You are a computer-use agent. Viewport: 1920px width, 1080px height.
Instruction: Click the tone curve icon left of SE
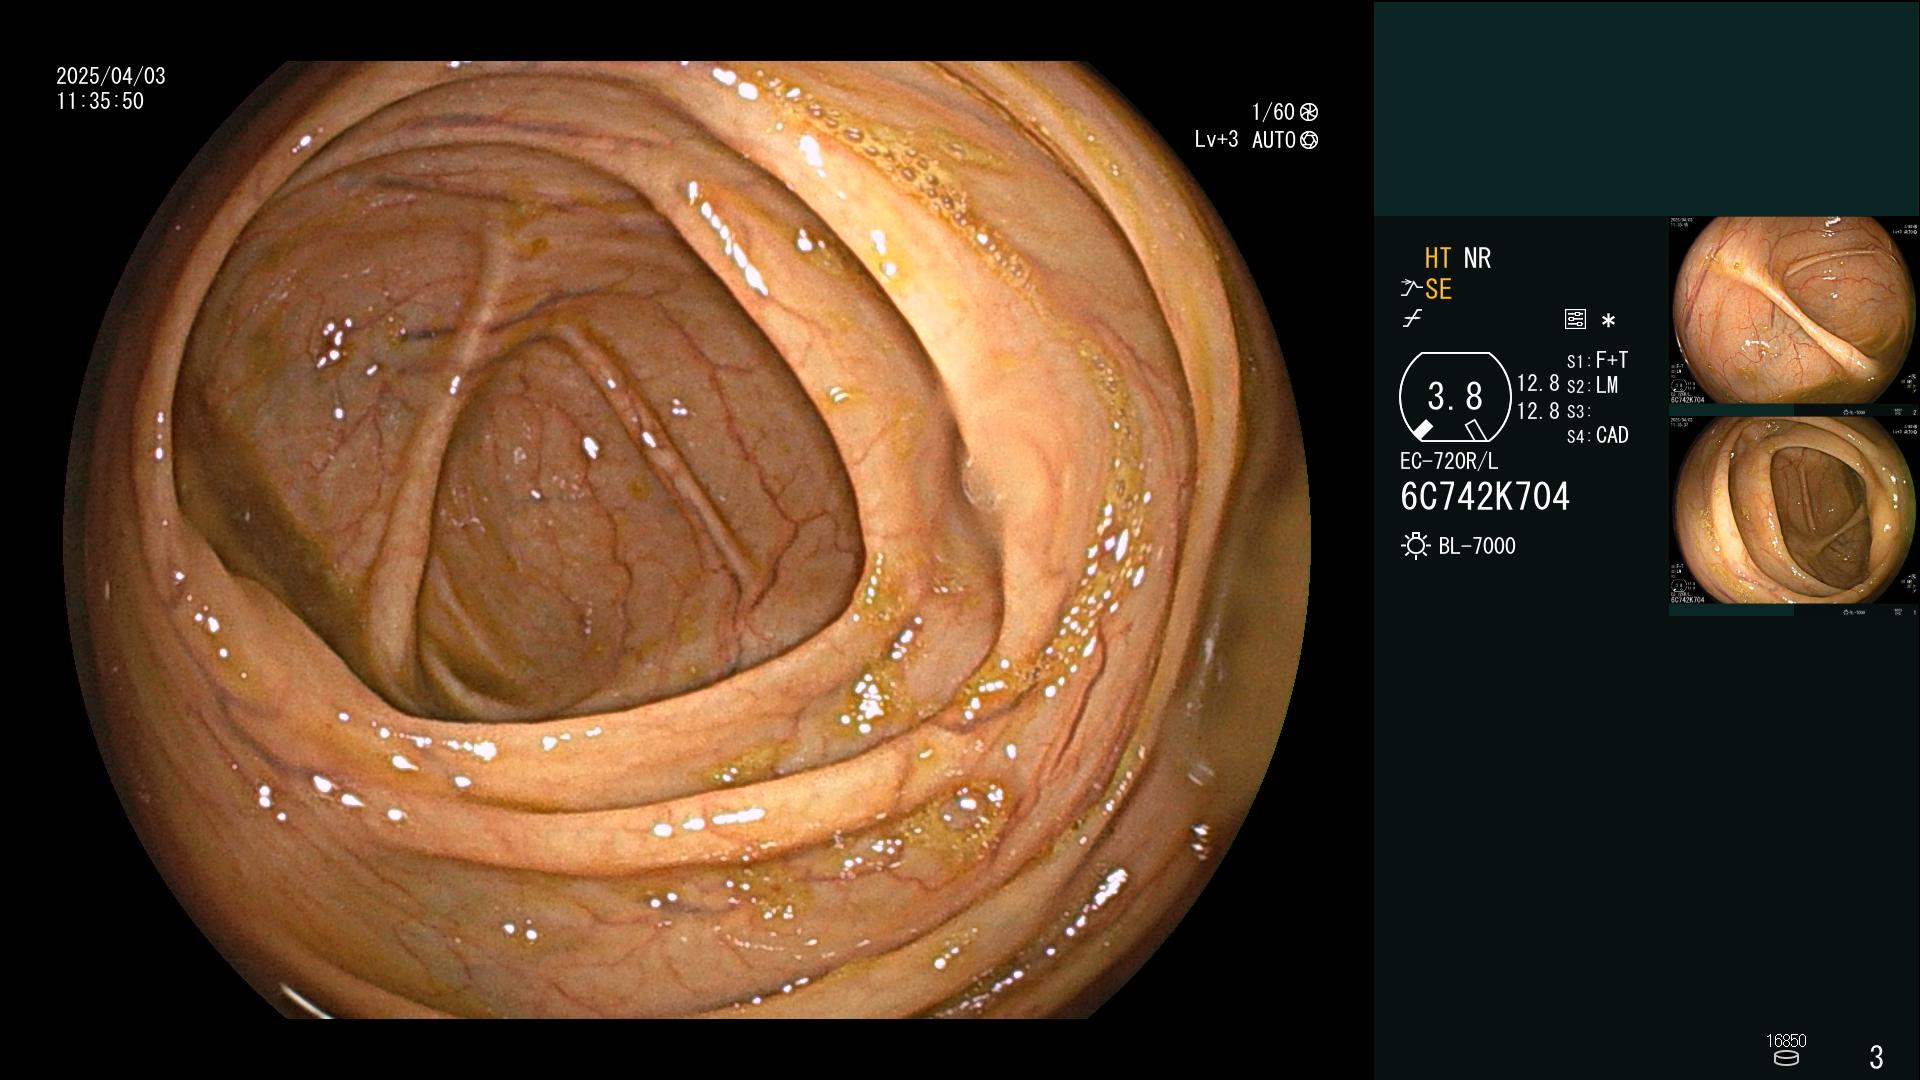[1411, 289]
